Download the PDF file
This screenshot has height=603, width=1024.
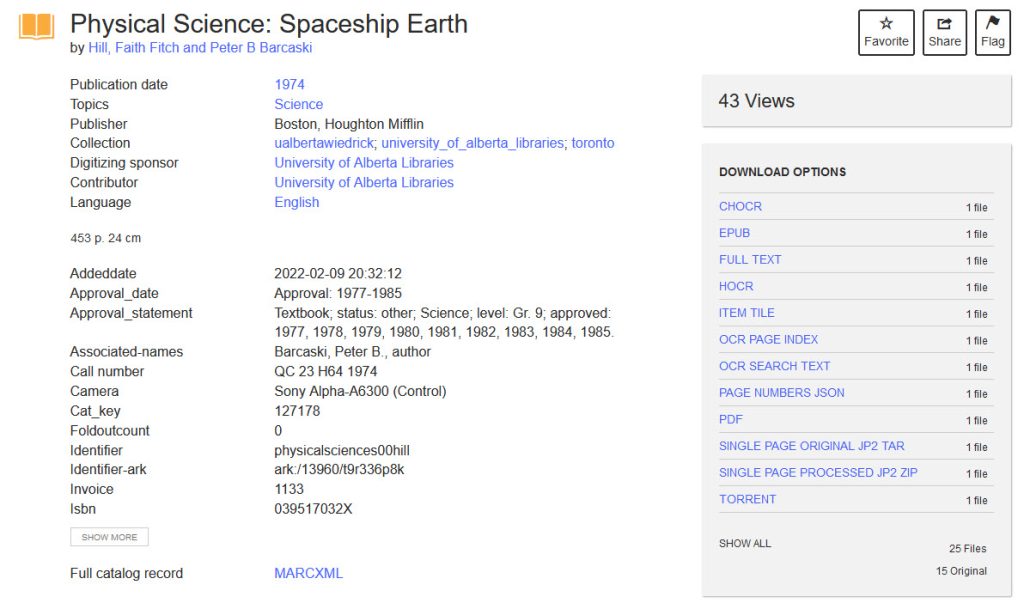point(730,419)
